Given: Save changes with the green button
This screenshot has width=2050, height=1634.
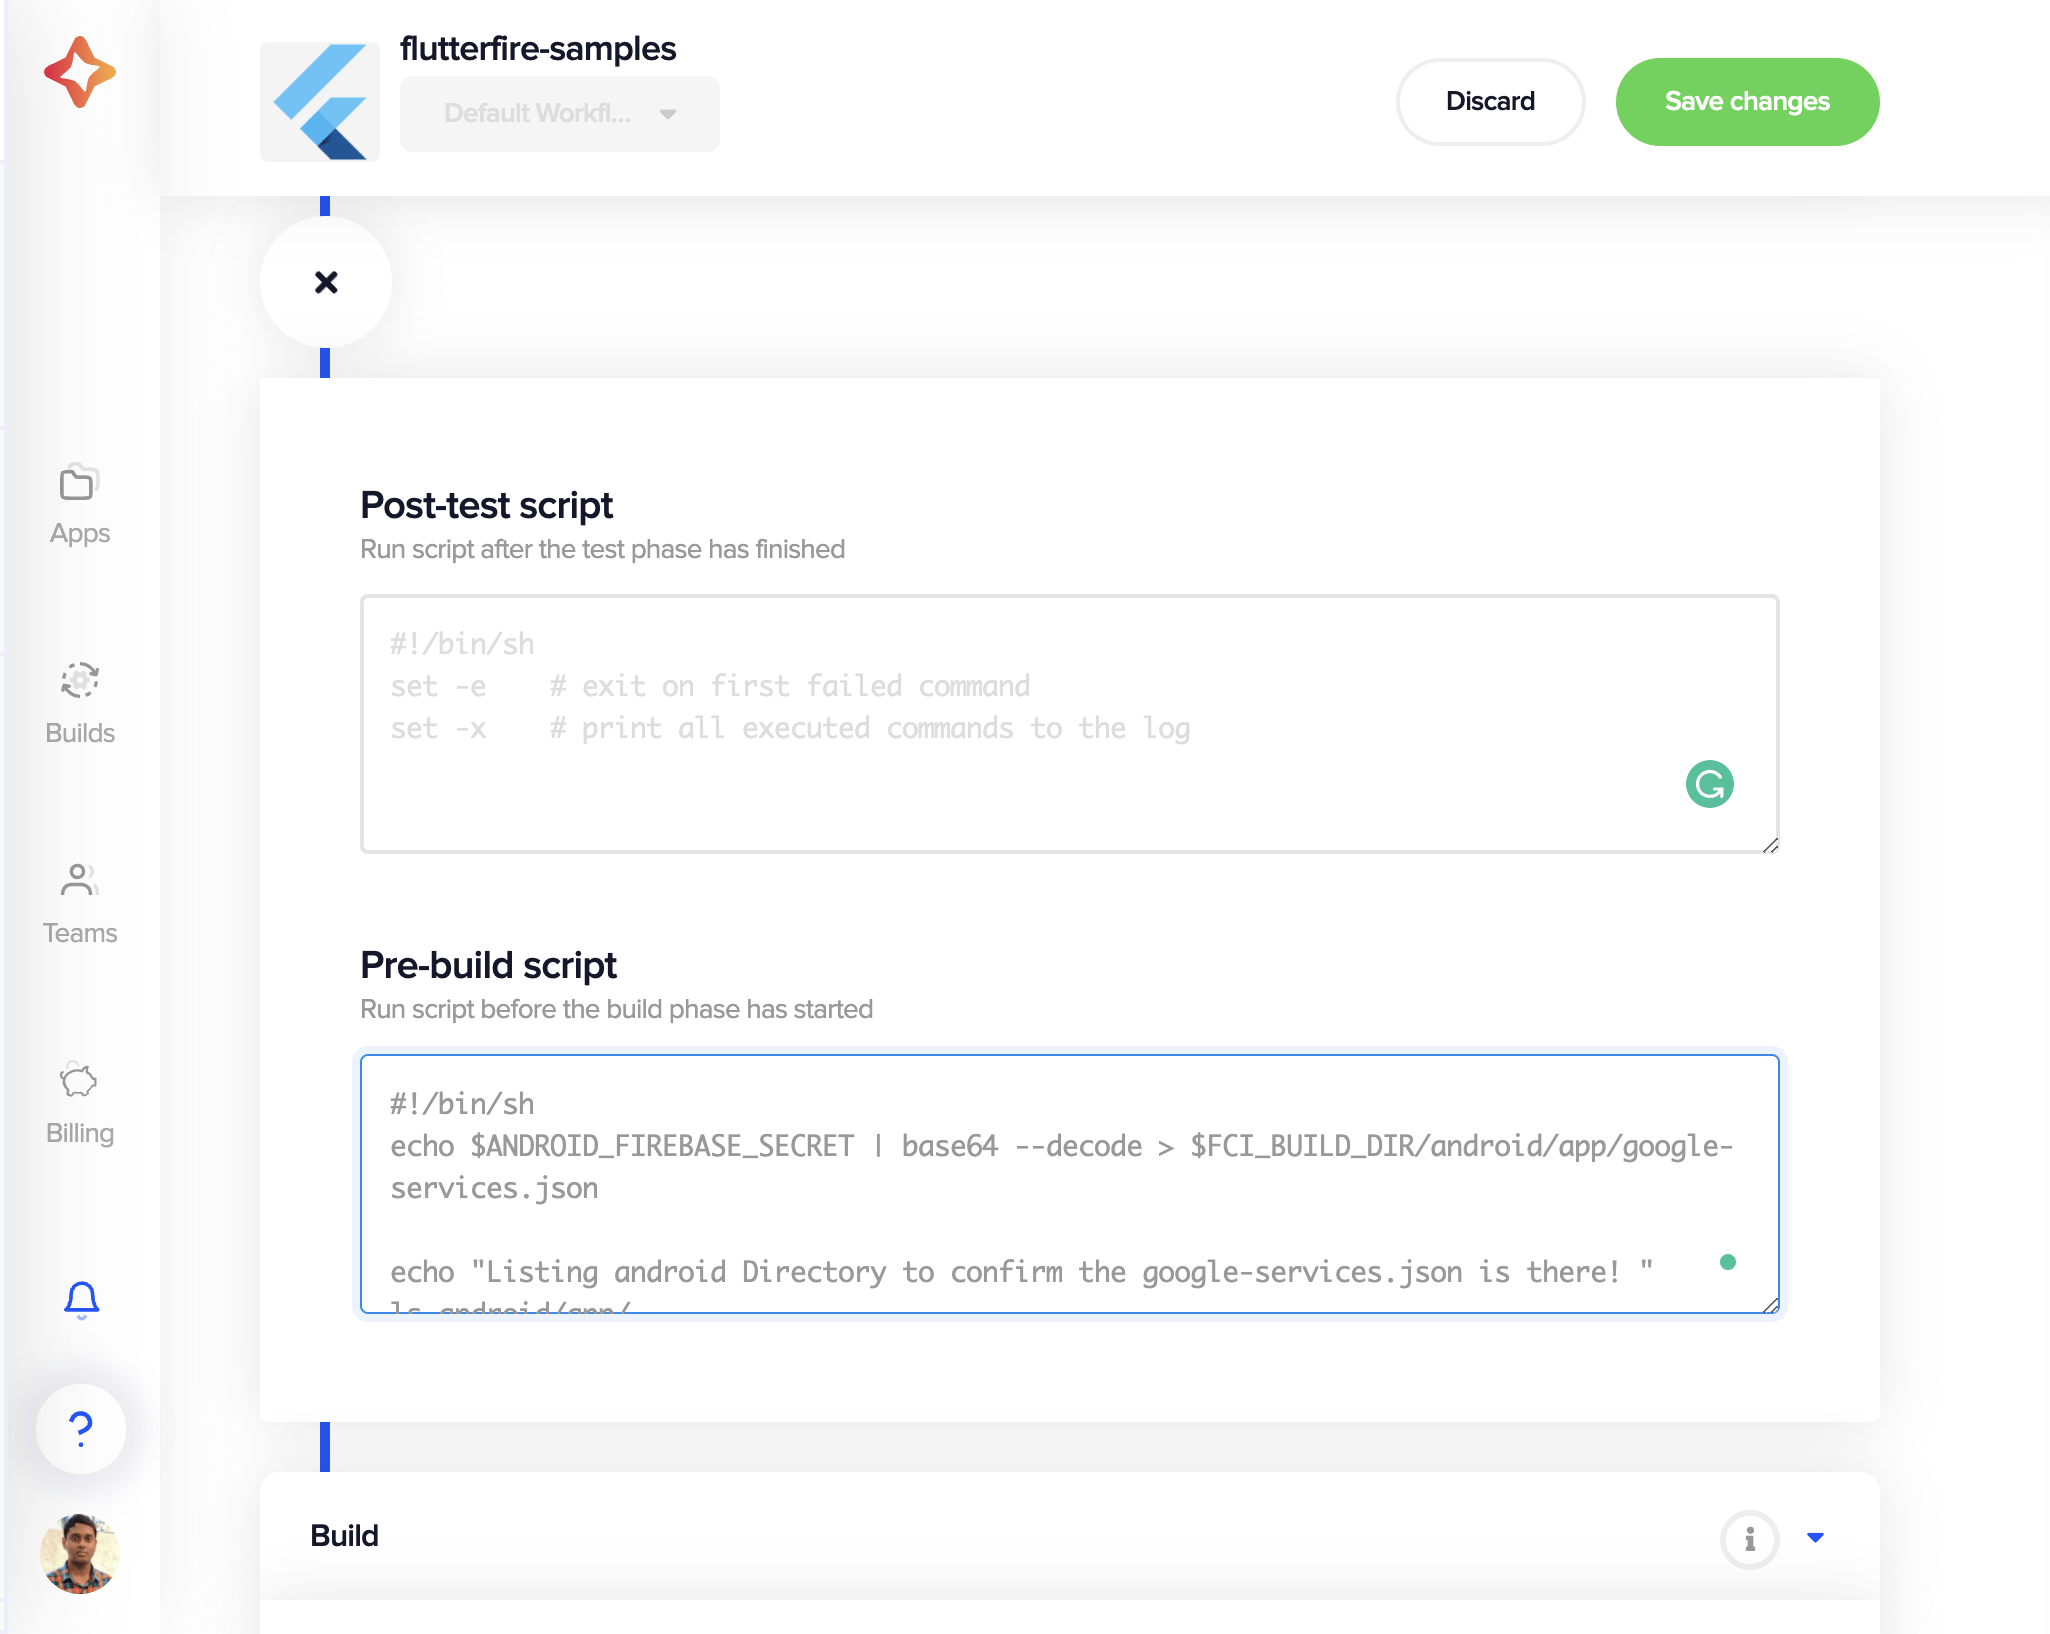Looking at the screenshot, I should [x=1746, y=101].
